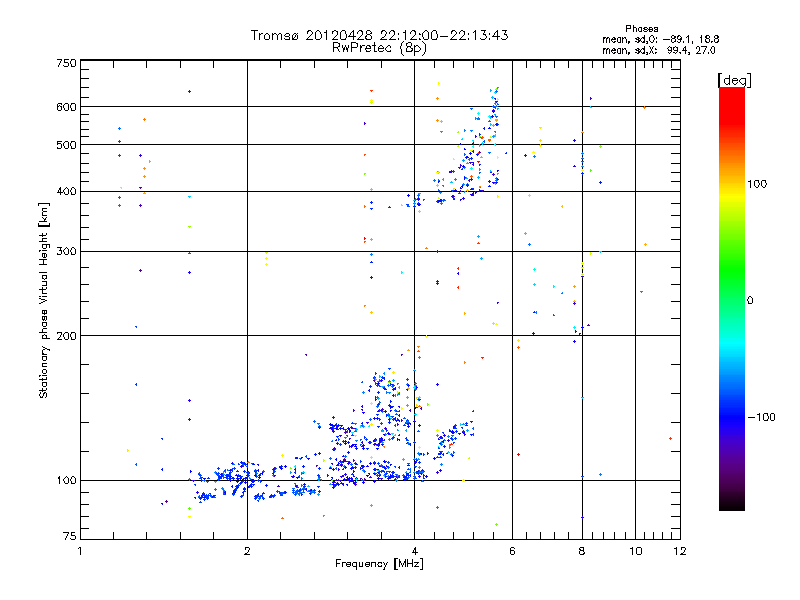Pick the blue region of the colorbar near -100
Viewport: 800px width, 600px height.
coord(732,416)
